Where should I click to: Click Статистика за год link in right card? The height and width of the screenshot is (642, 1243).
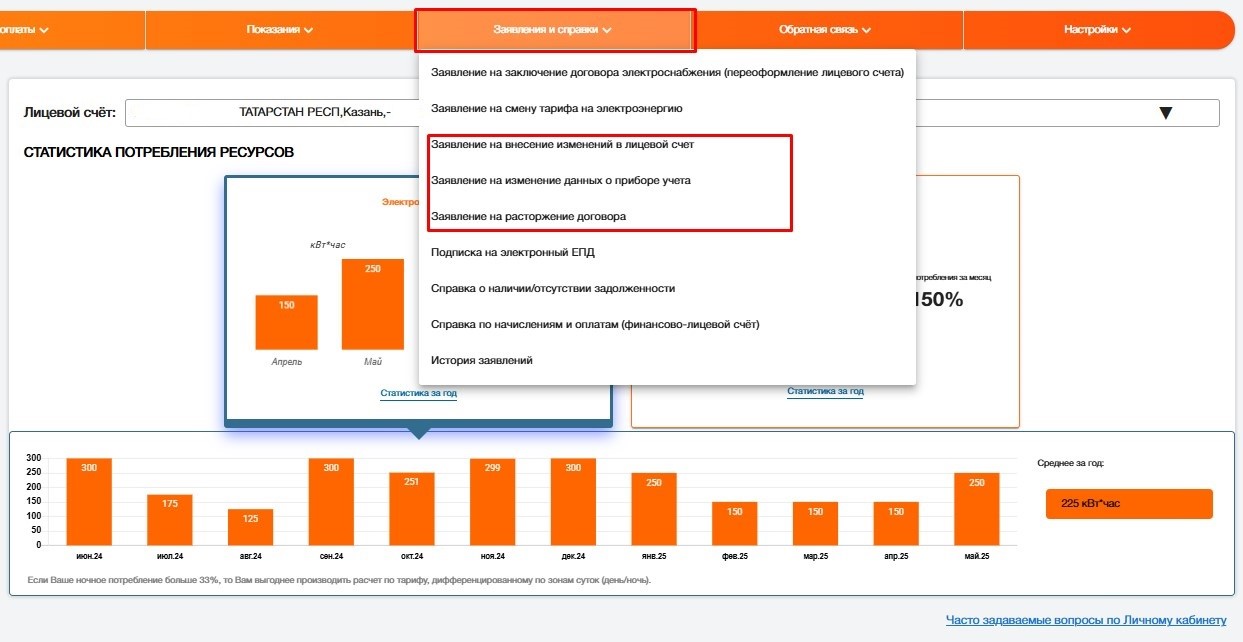tap(825, 391)
